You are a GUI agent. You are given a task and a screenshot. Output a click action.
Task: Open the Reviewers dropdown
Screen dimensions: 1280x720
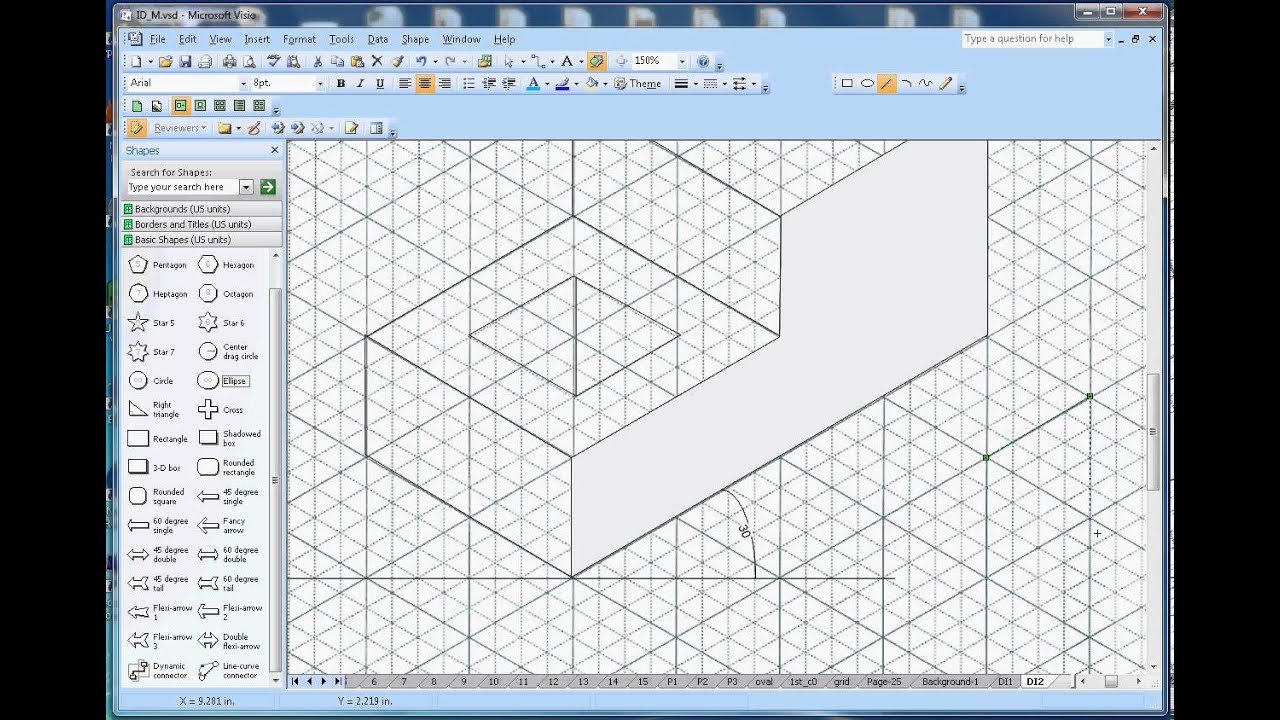click(x=180, y=128)
